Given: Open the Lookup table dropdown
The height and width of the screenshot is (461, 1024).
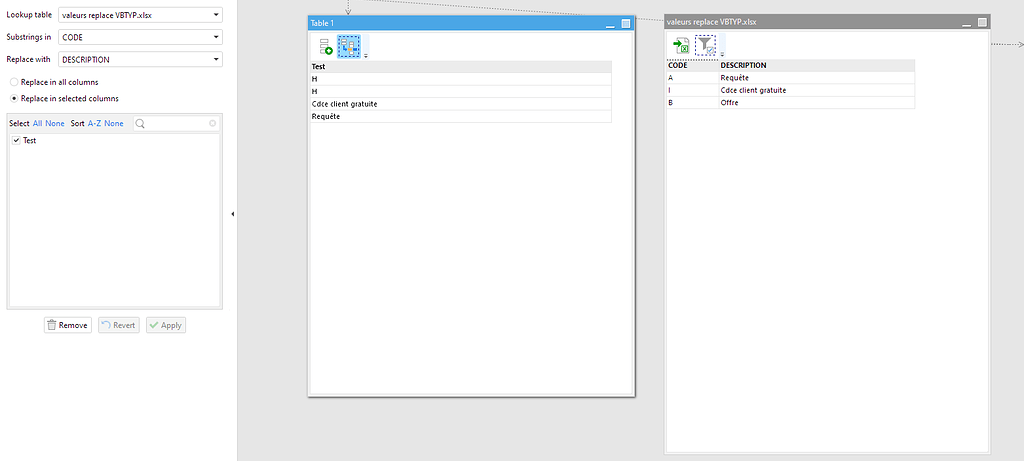Looking at the screenshot, I should coord(140,15).
